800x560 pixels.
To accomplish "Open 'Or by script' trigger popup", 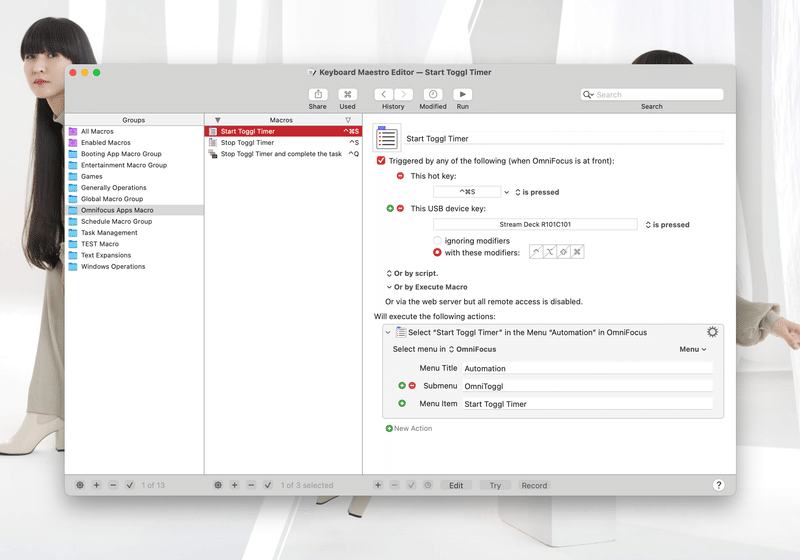I will coord(412,273).
